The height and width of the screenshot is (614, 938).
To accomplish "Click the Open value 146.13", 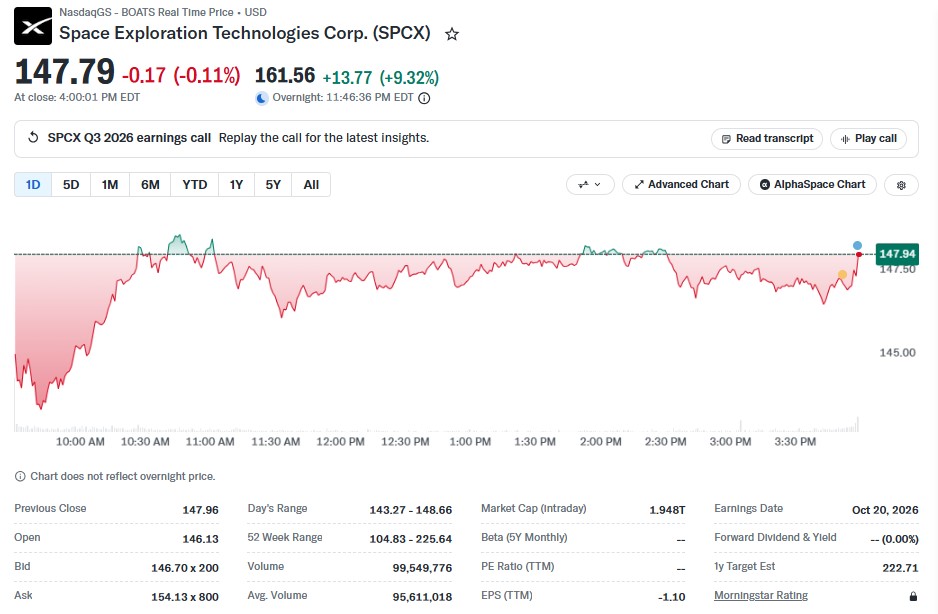I will tap(200, 539).
